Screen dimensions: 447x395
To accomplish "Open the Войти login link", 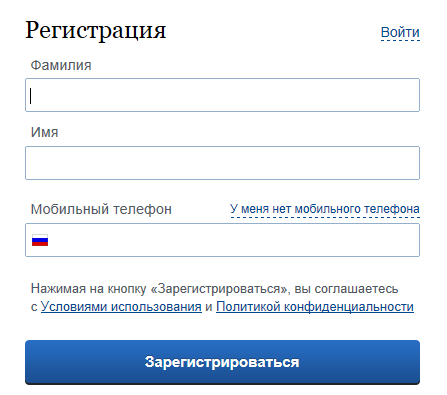I will [x=400, y=32].
